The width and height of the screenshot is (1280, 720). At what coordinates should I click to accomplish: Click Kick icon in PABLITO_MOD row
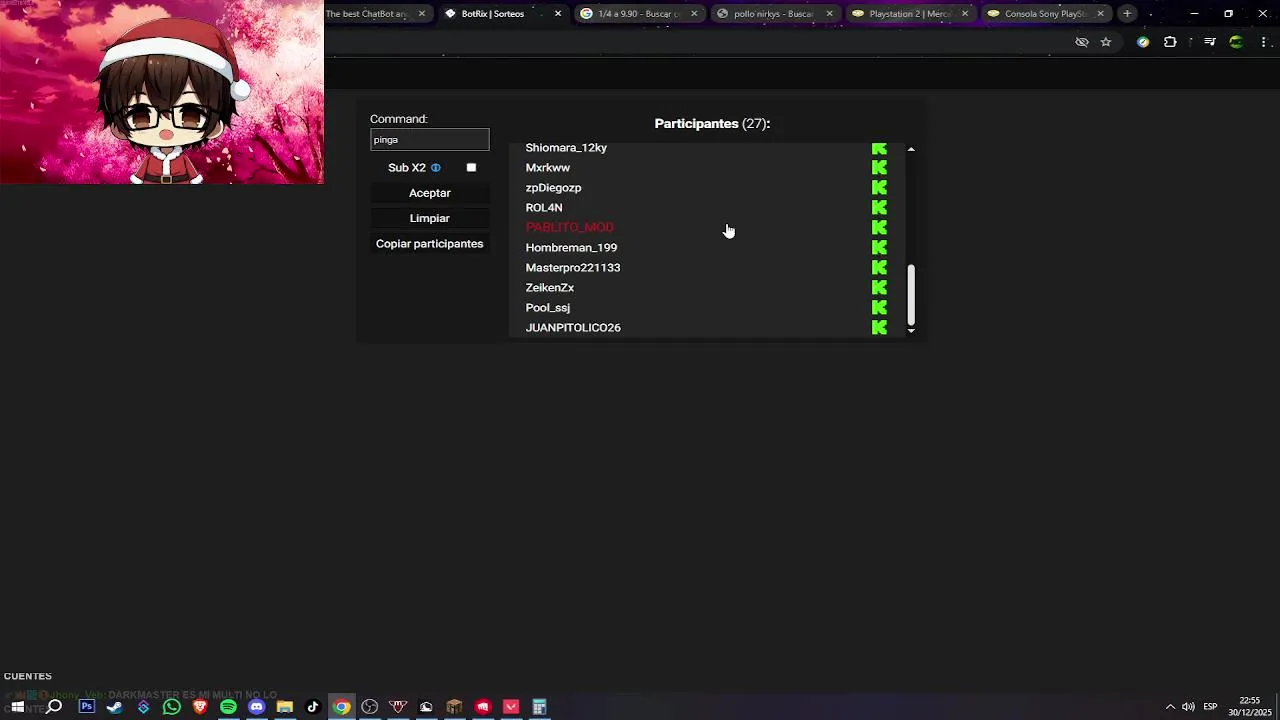pos(879,228)
